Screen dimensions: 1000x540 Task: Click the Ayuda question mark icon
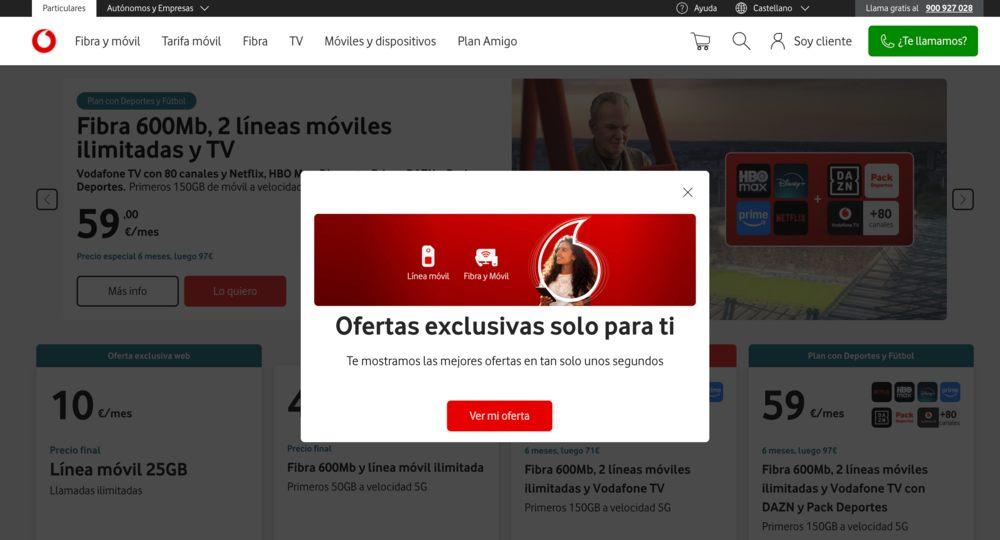tap(682, 8)
